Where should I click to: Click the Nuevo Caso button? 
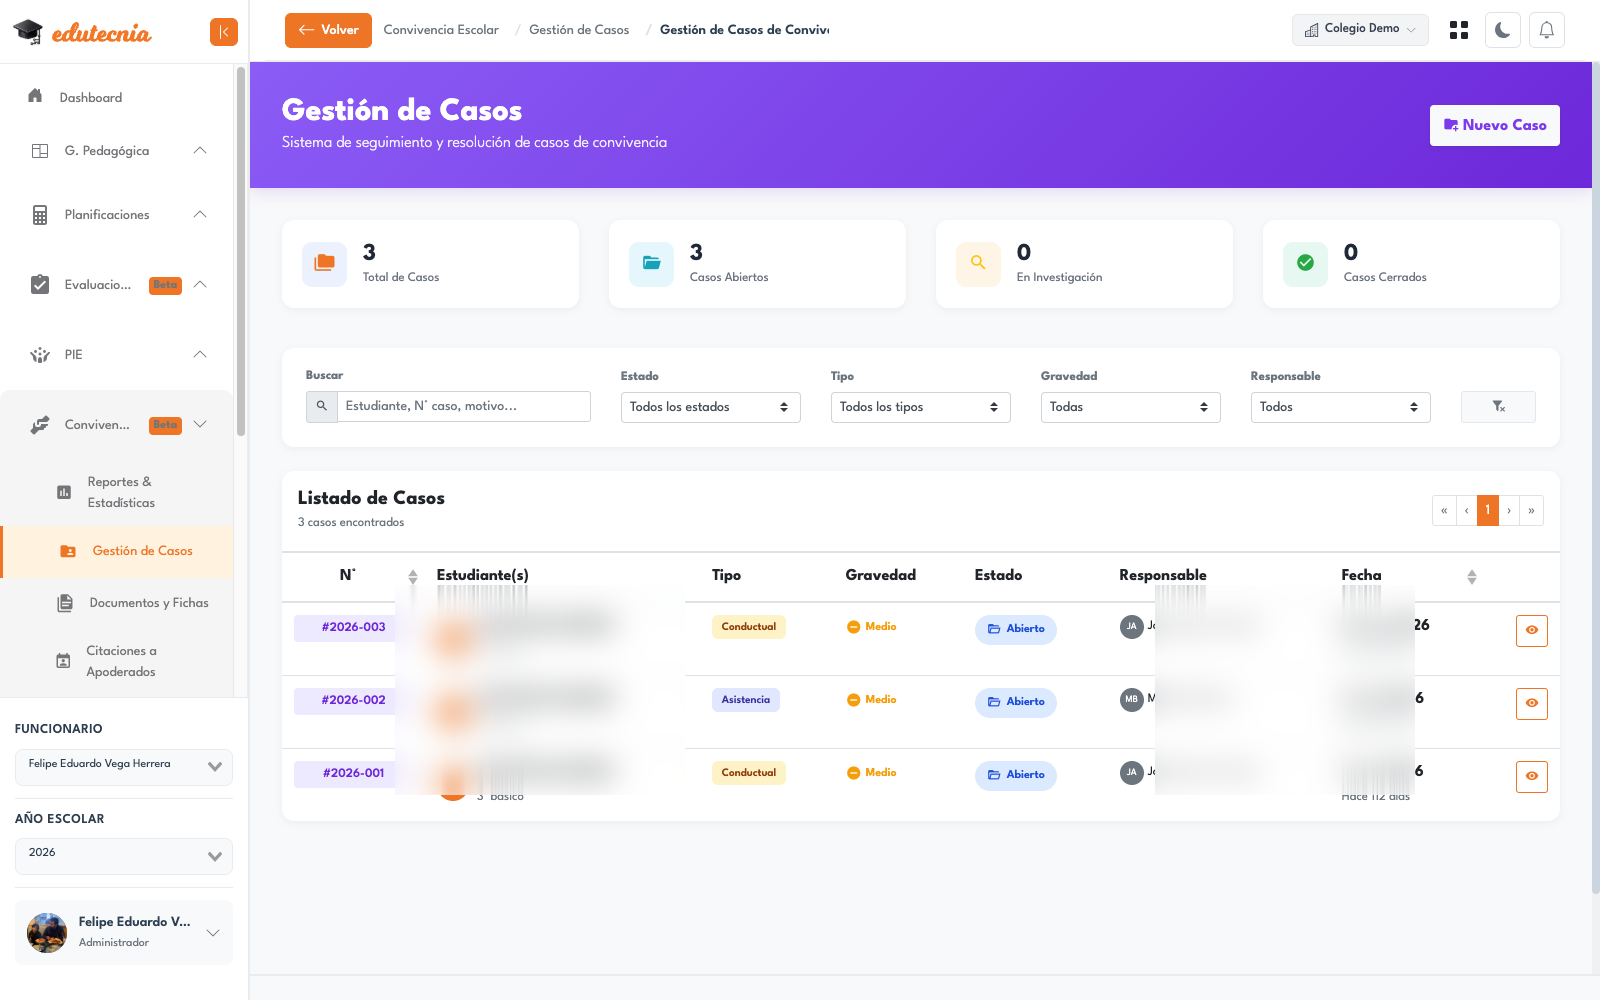(1495, 125)
